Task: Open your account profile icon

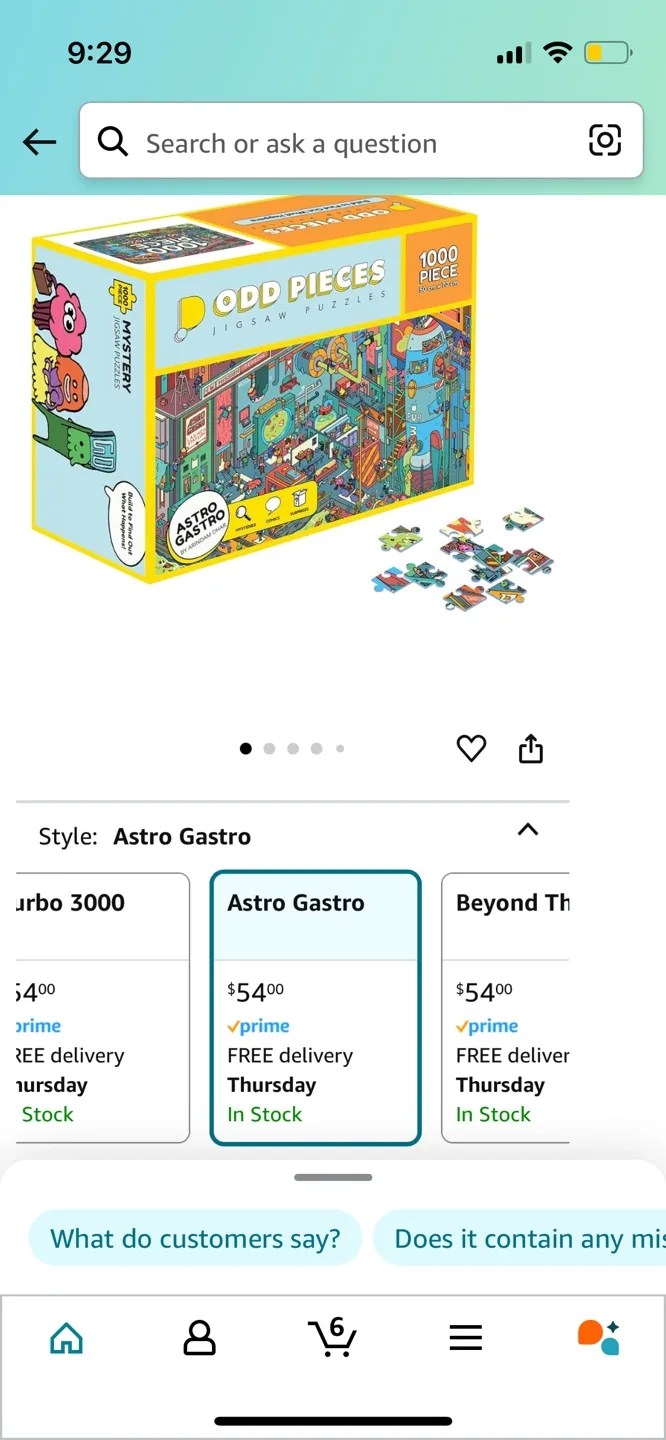Action: pyautogui.click(x=199, y=1336)
